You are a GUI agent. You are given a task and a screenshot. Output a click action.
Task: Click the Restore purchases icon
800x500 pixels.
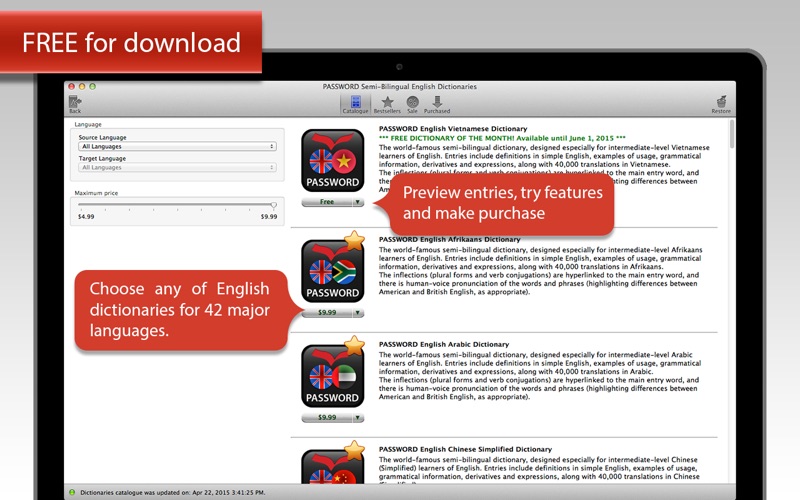pos(721,104)
